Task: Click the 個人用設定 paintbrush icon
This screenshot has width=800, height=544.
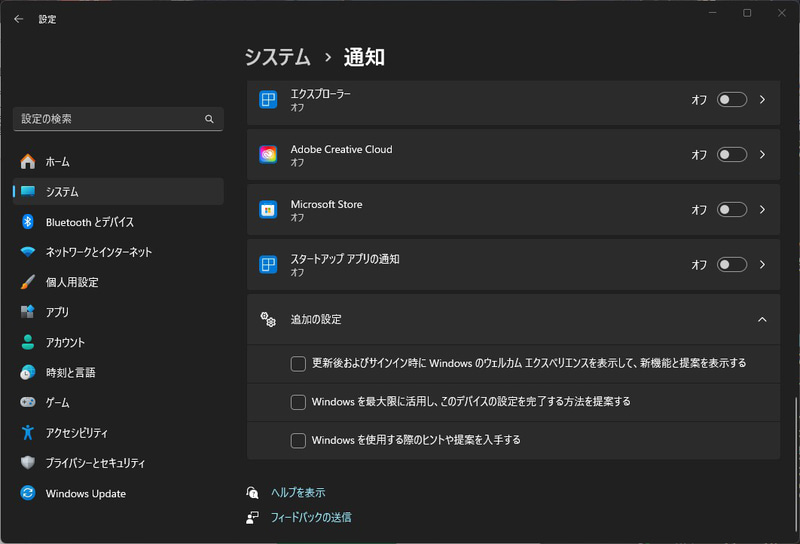Action: pyautogui.click(x=28, y=282)
